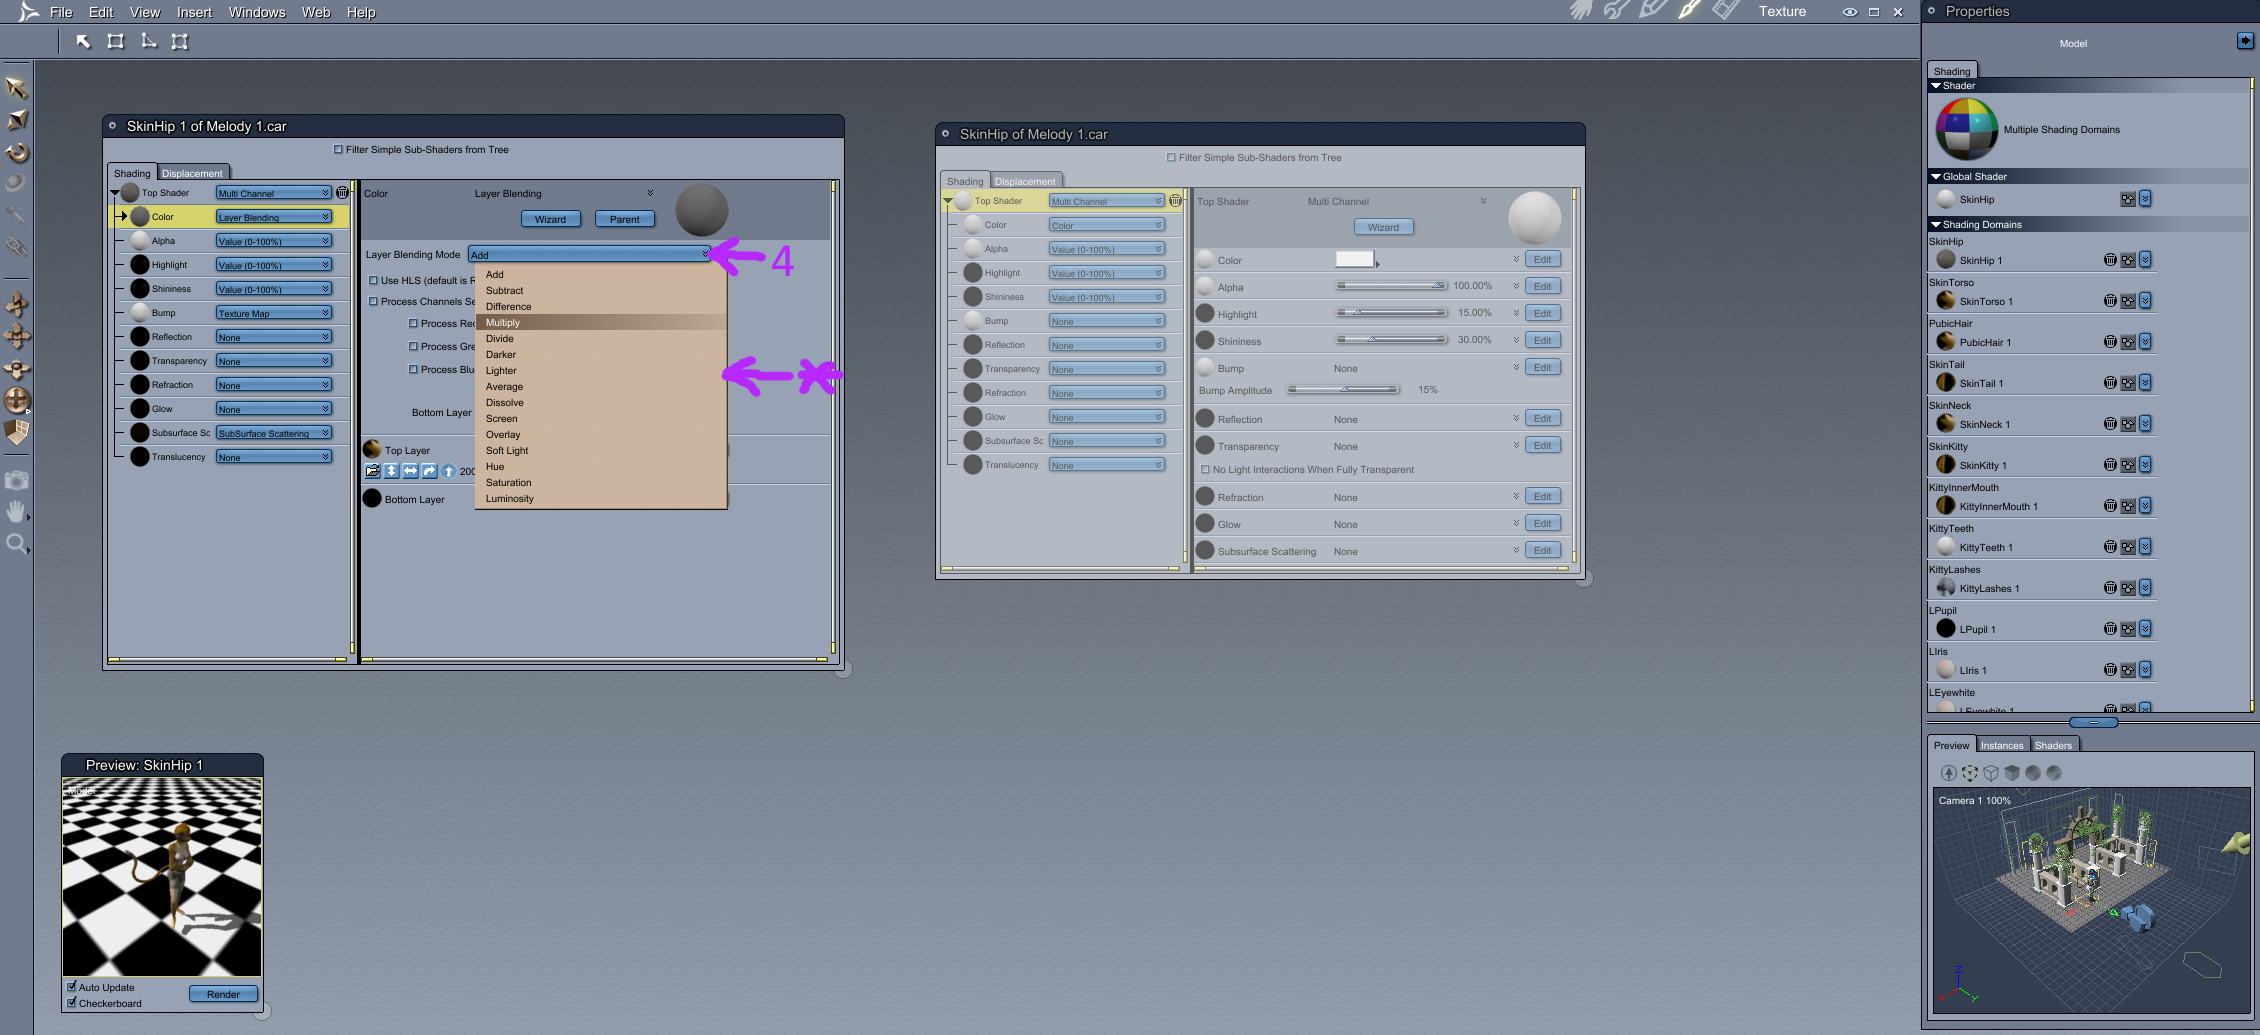This screenshot has height=1035, width=2260.
Task: Enable Use HLS checkbox
Action: point(373,281)
